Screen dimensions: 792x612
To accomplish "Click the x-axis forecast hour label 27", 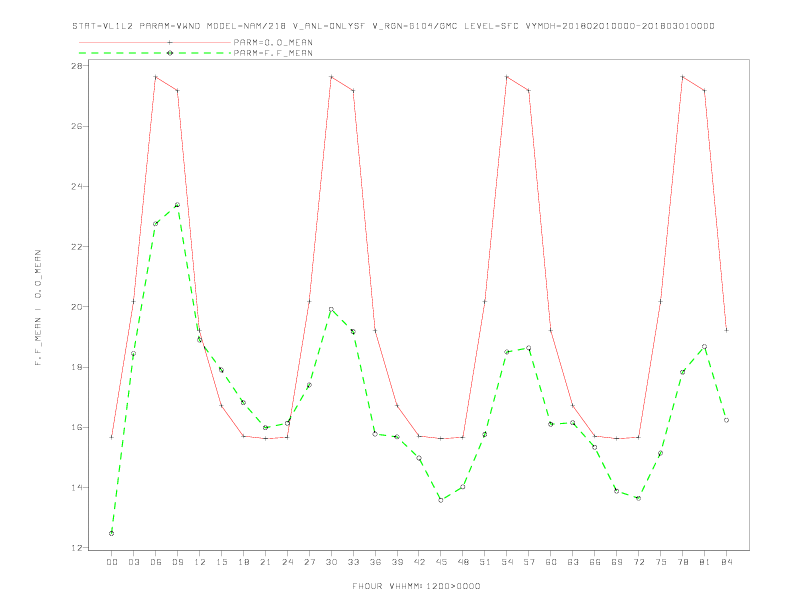I will pyautogui.click(x=309, y=562).
